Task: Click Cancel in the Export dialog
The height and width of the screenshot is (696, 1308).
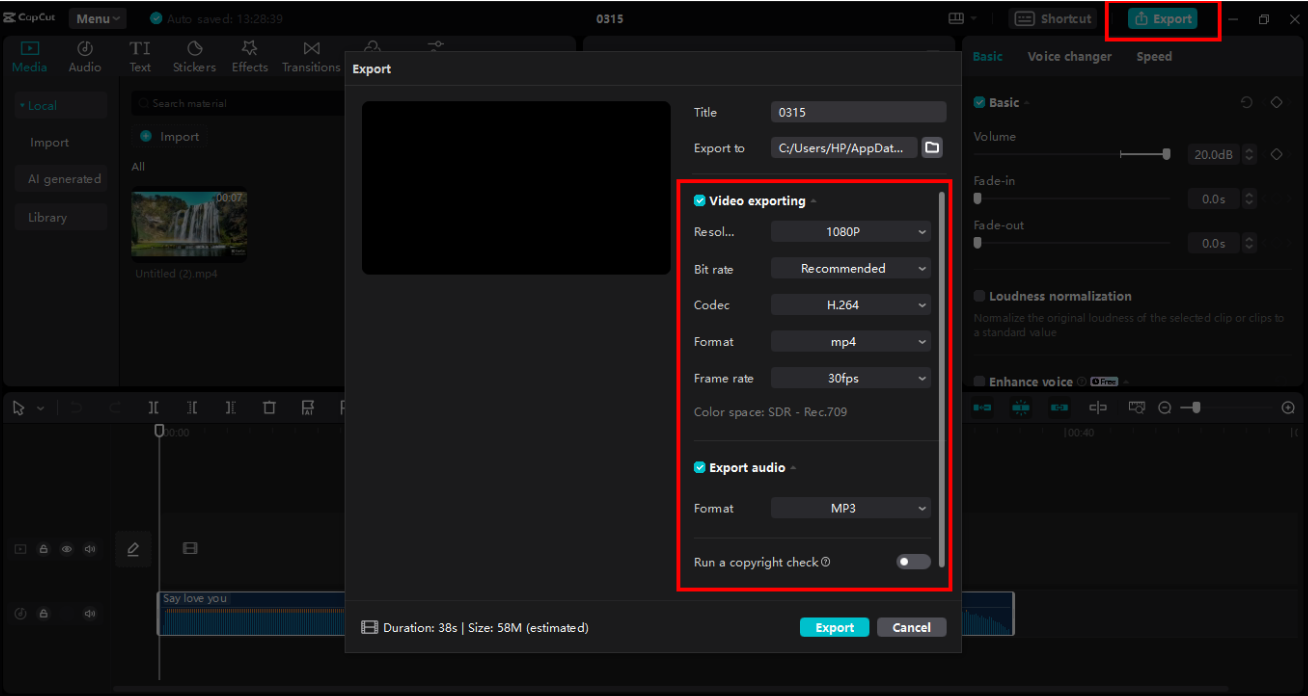Action: pos(911,628)
